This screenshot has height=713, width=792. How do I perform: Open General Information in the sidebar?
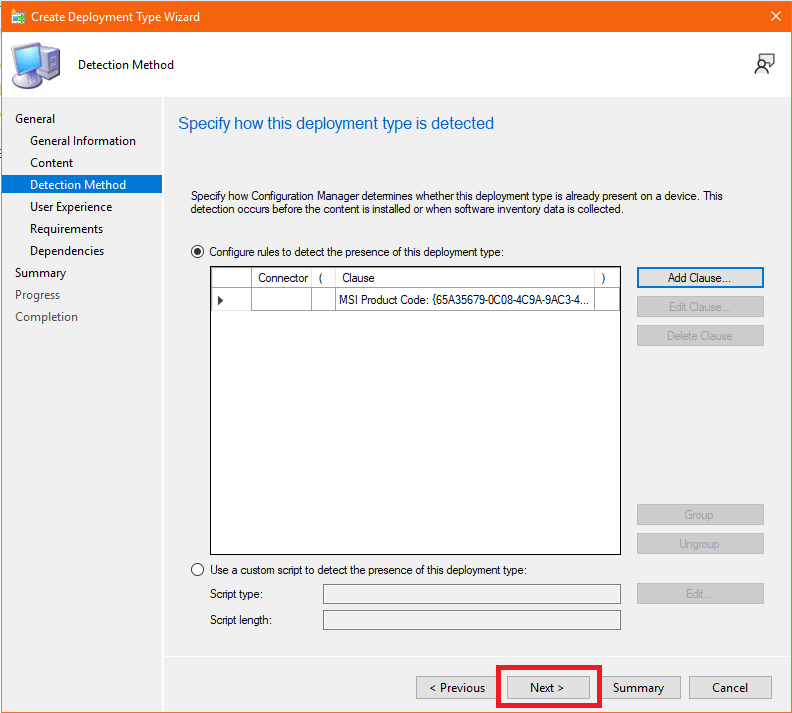click(83, 141)
